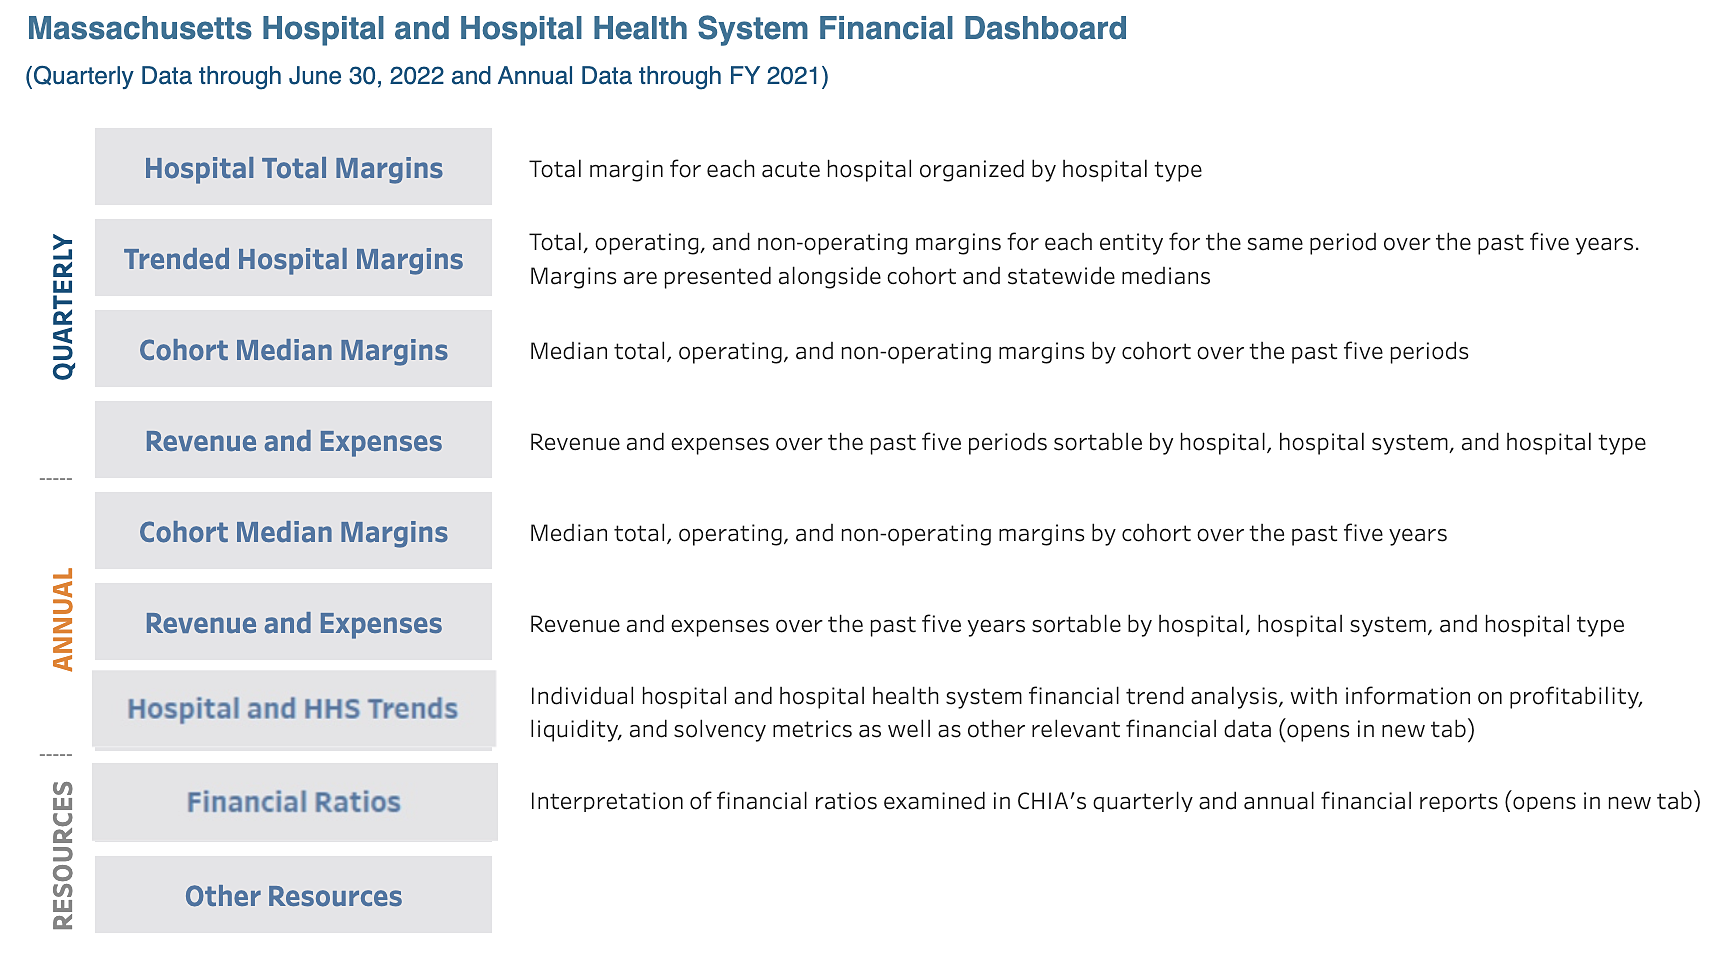Click the cohort margins 'past five periods' description
This screenshot has height=957, width=1730.
[998, 351]
